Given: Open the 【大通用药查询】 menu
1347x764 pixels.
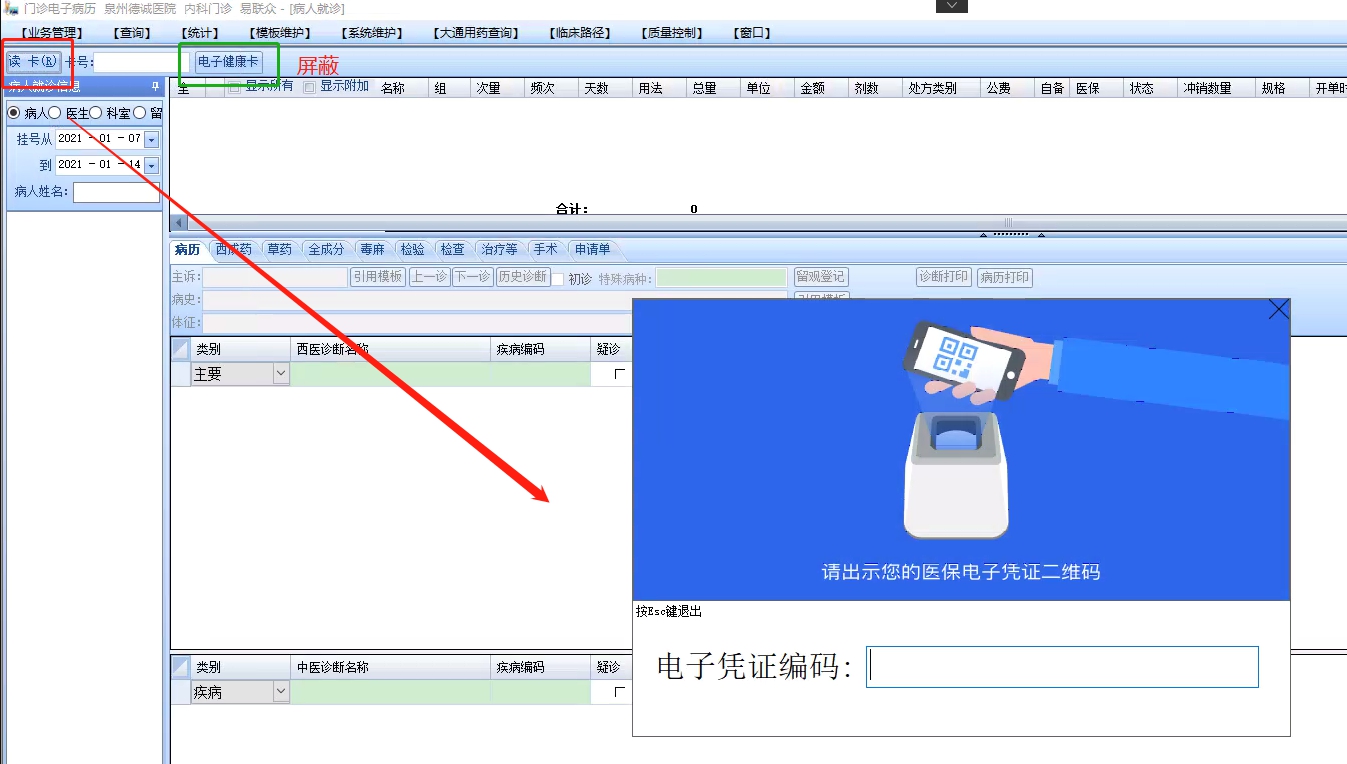Looking at the screenshot, I should point(477,33).
